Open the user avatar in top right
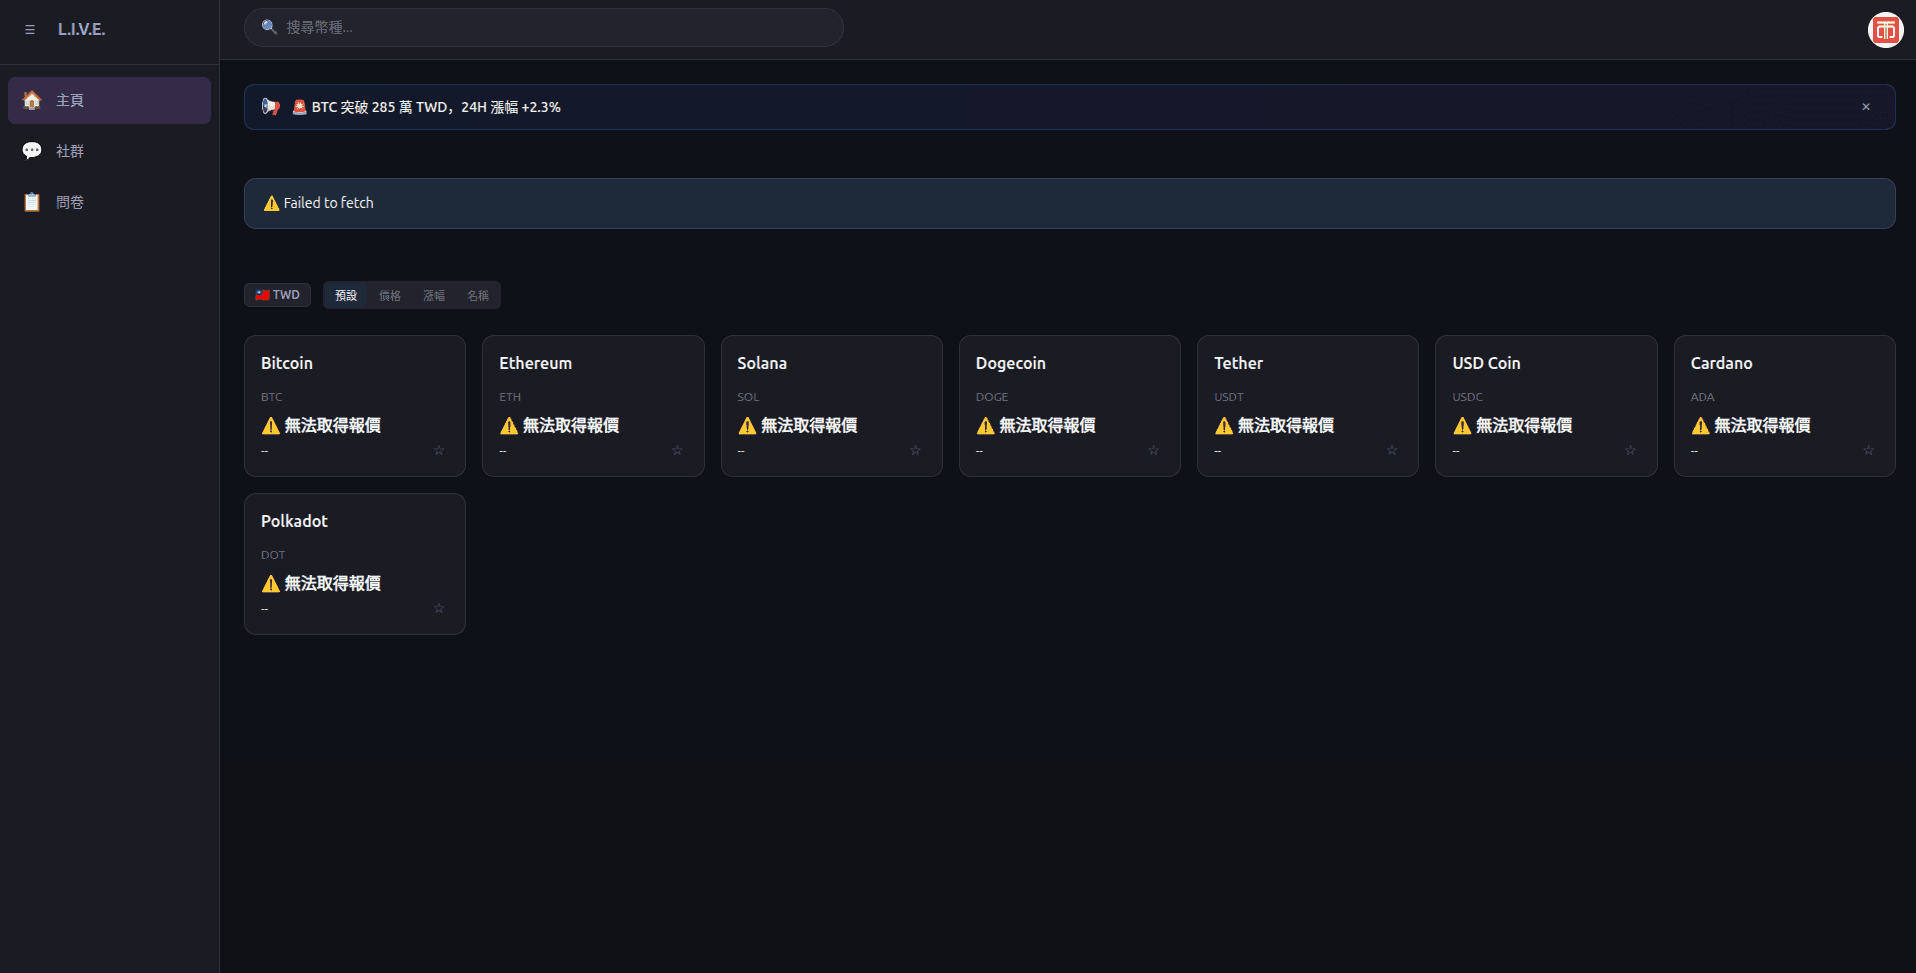This screenshot has height=973, width=1916. pos(1885,30)
